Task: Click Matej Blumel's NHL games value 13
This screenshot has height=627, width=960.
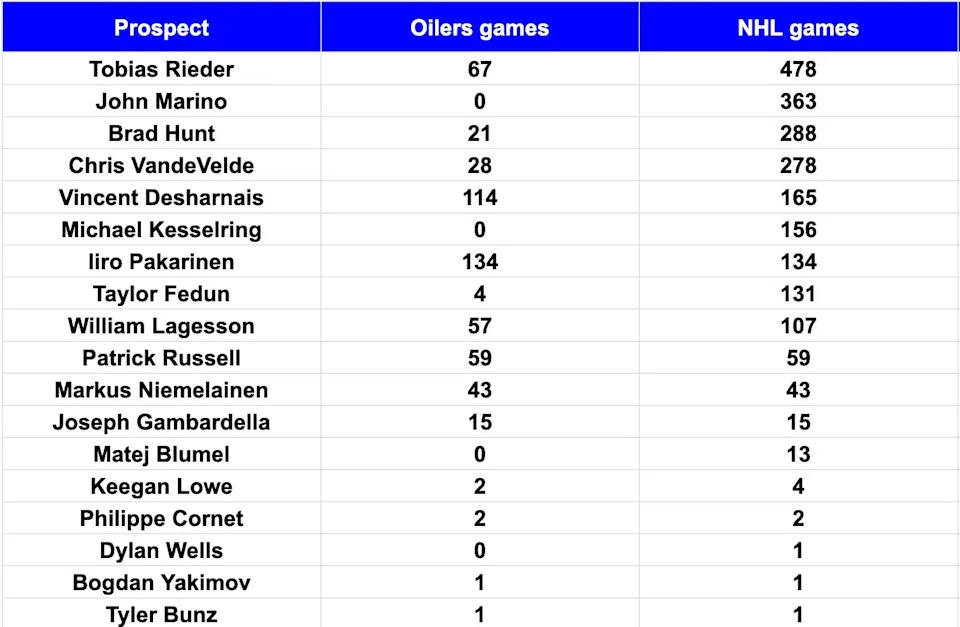Action: [798, 454]
